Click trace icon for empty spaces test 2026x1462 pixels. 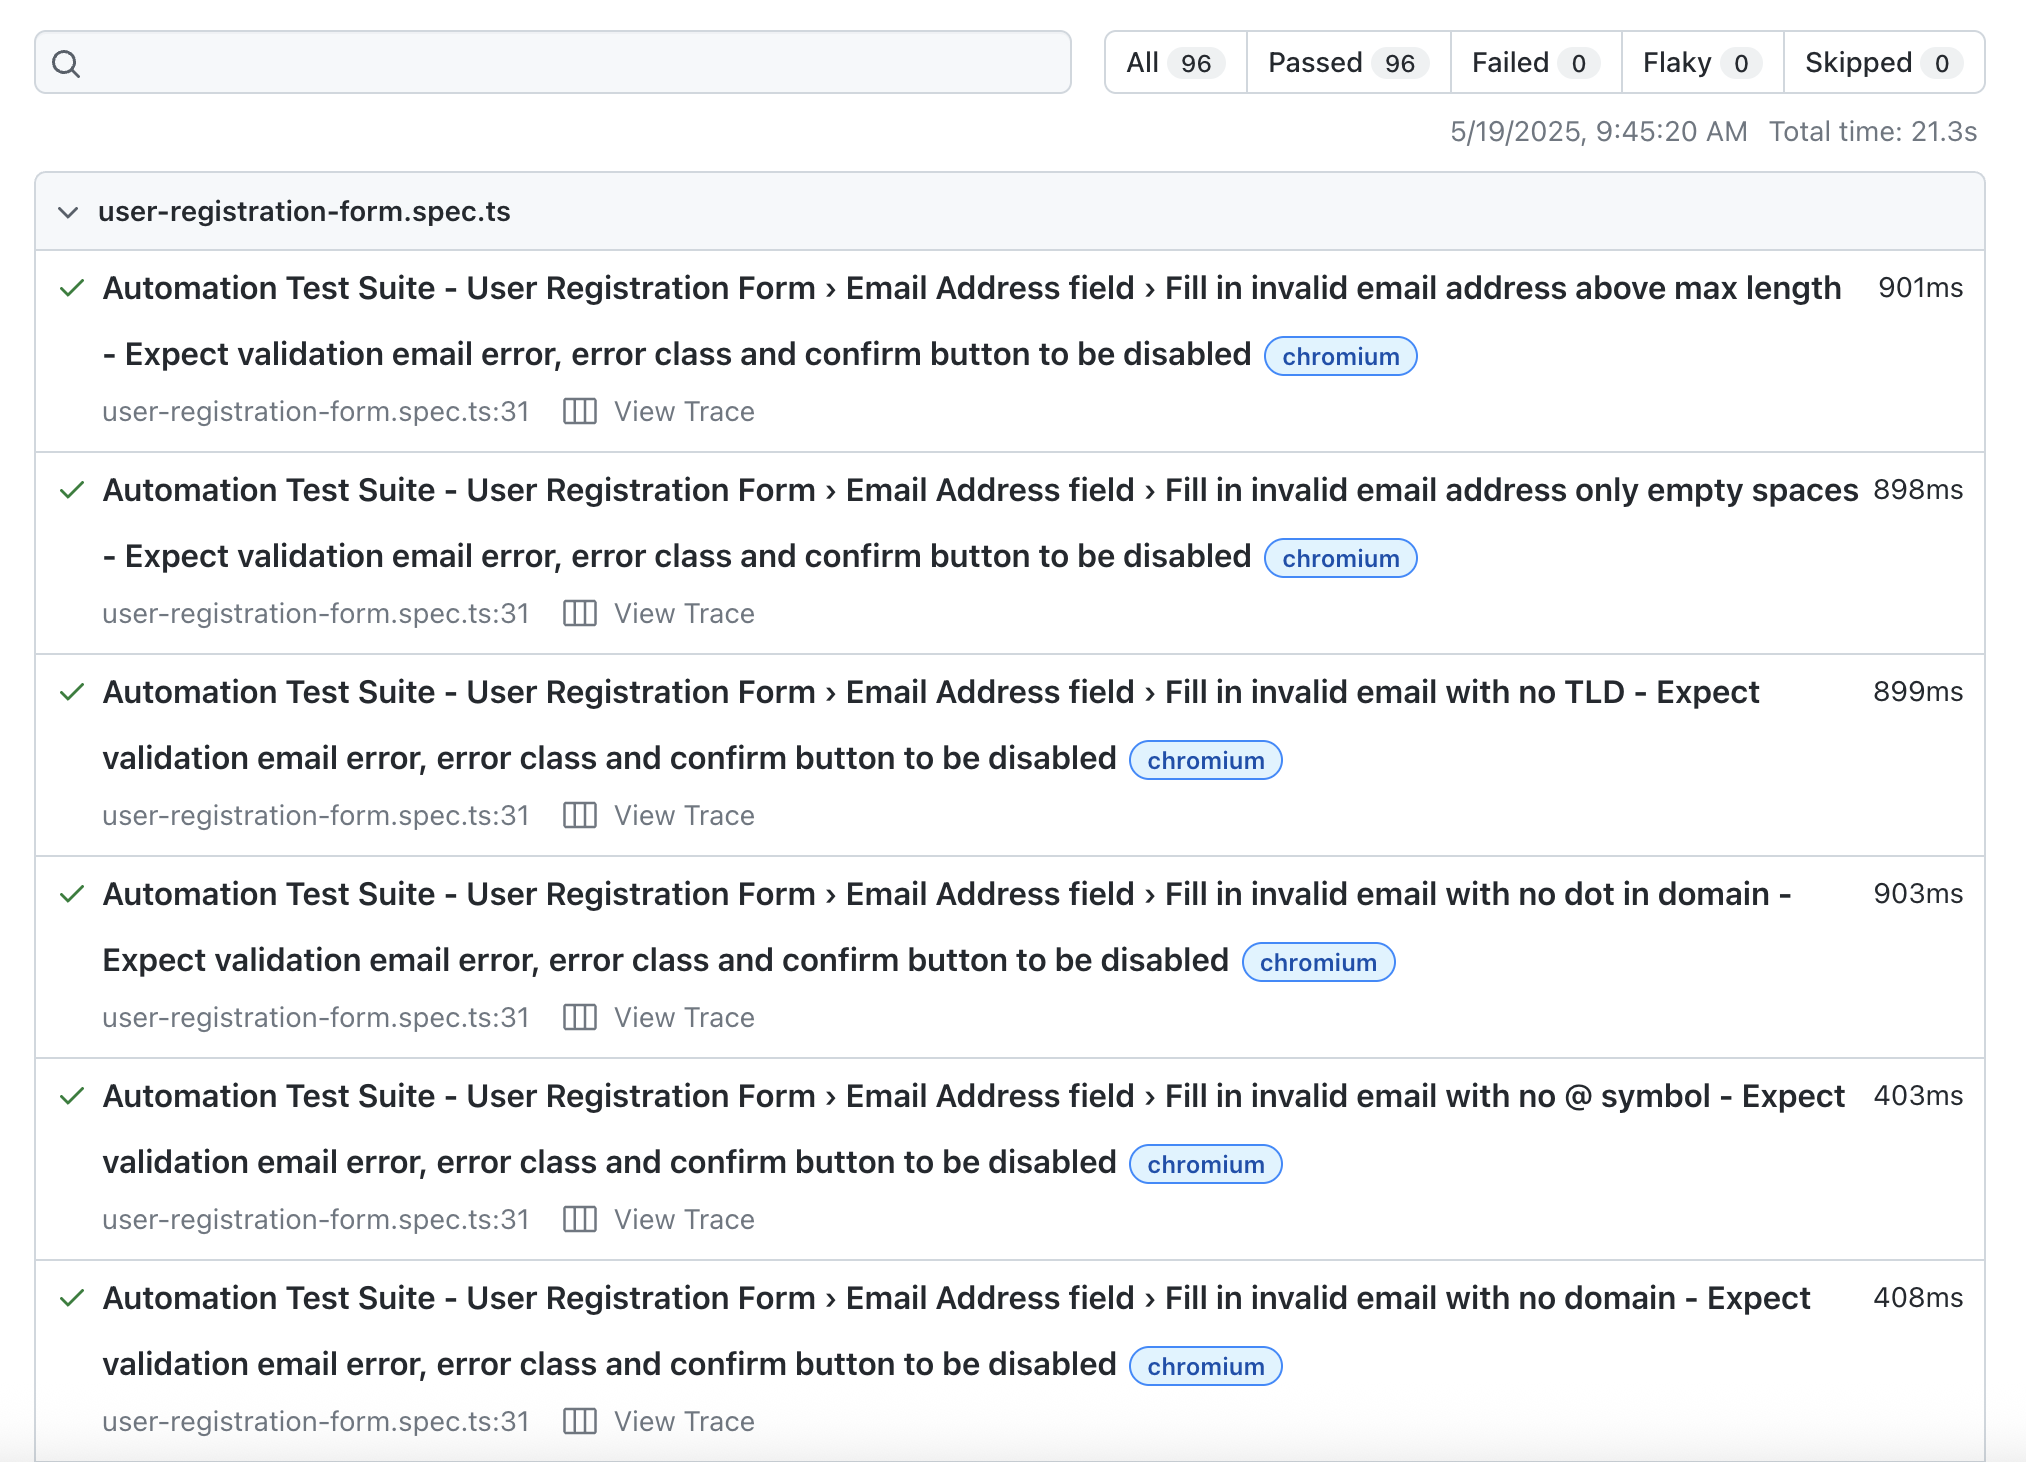pos(579,614)
